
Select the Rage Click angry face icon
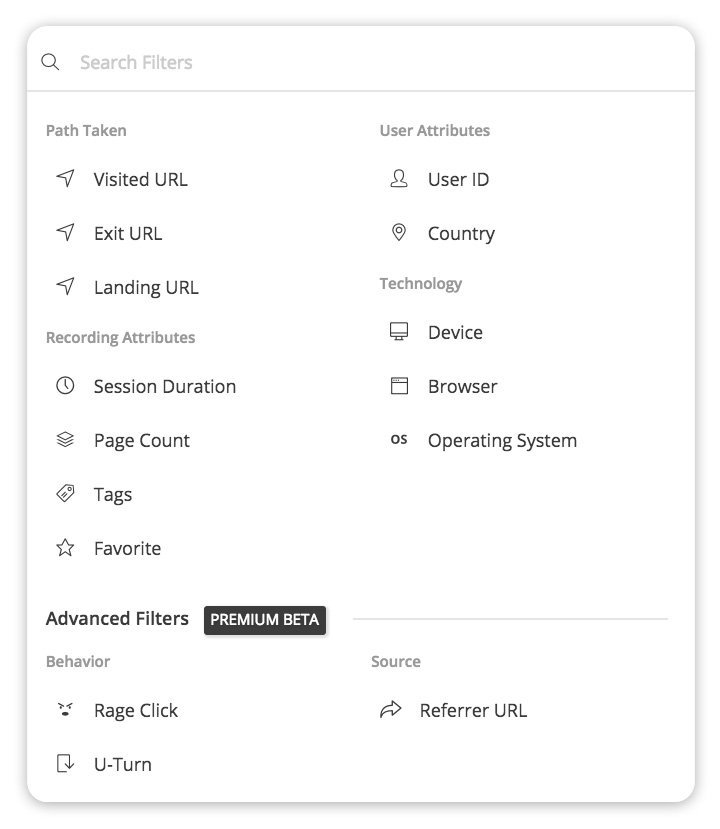click(65, 710)
